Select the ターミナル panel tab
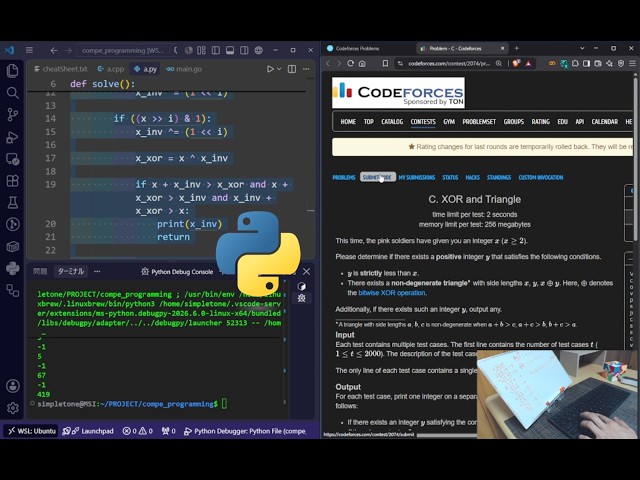The width and height of the screenshot is (640, 480). click(71, 271)
